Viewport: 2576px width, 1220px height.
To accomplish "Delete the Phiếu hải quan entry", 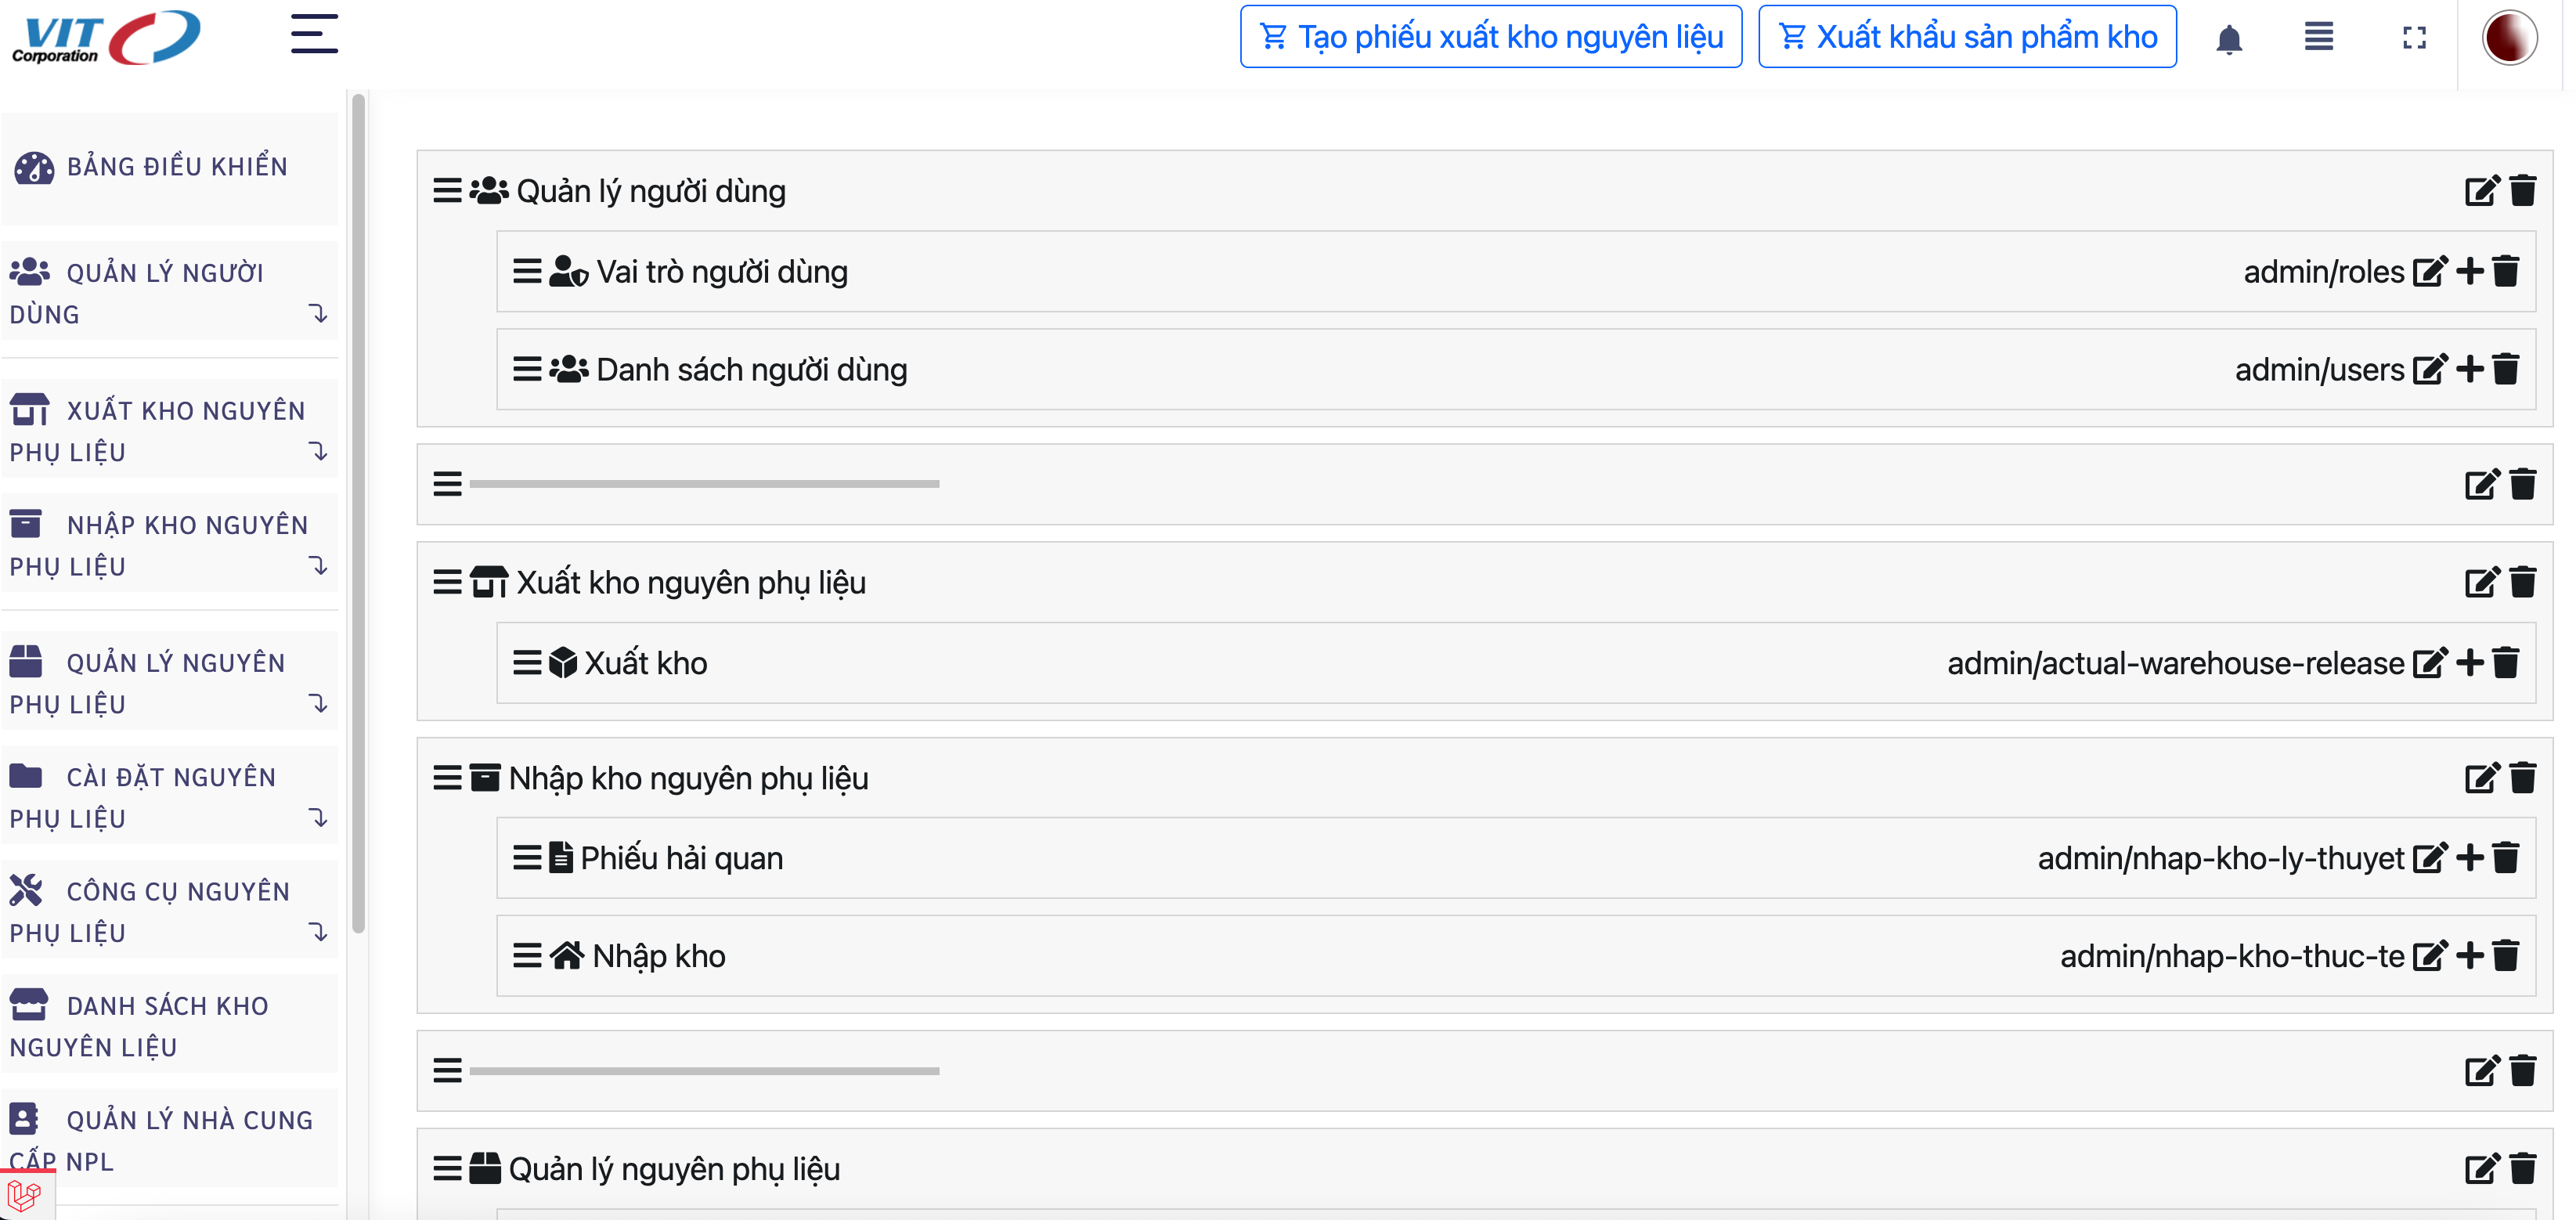I will tap(2505, 858).
